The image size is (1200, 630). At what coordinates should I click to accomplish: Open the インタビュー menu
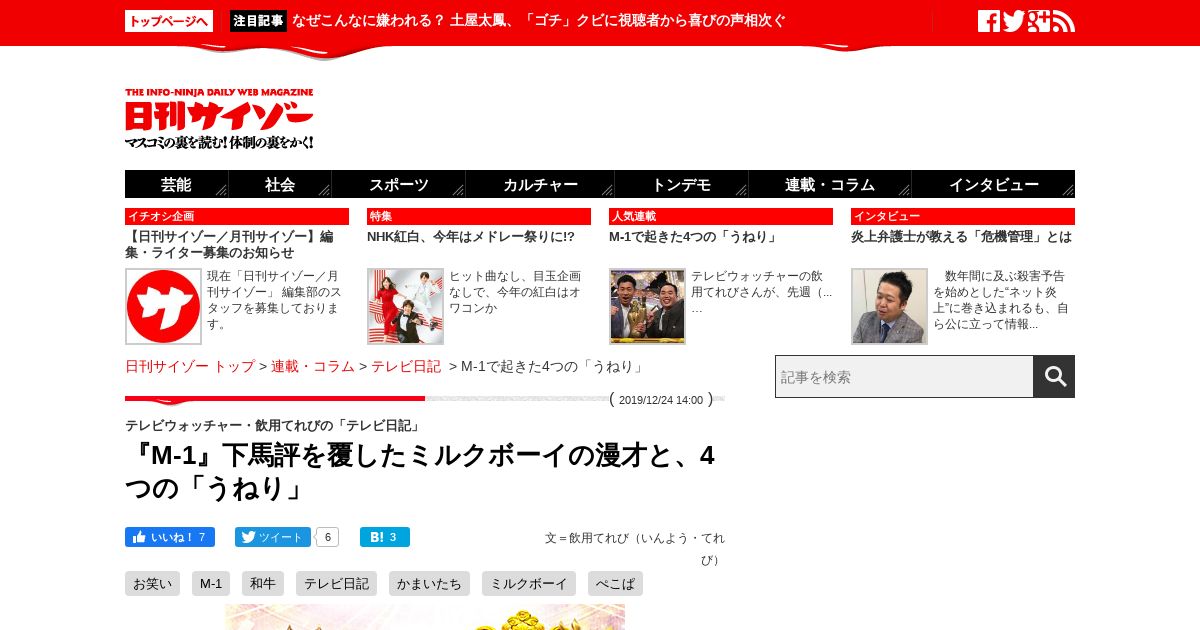(993, 184)
